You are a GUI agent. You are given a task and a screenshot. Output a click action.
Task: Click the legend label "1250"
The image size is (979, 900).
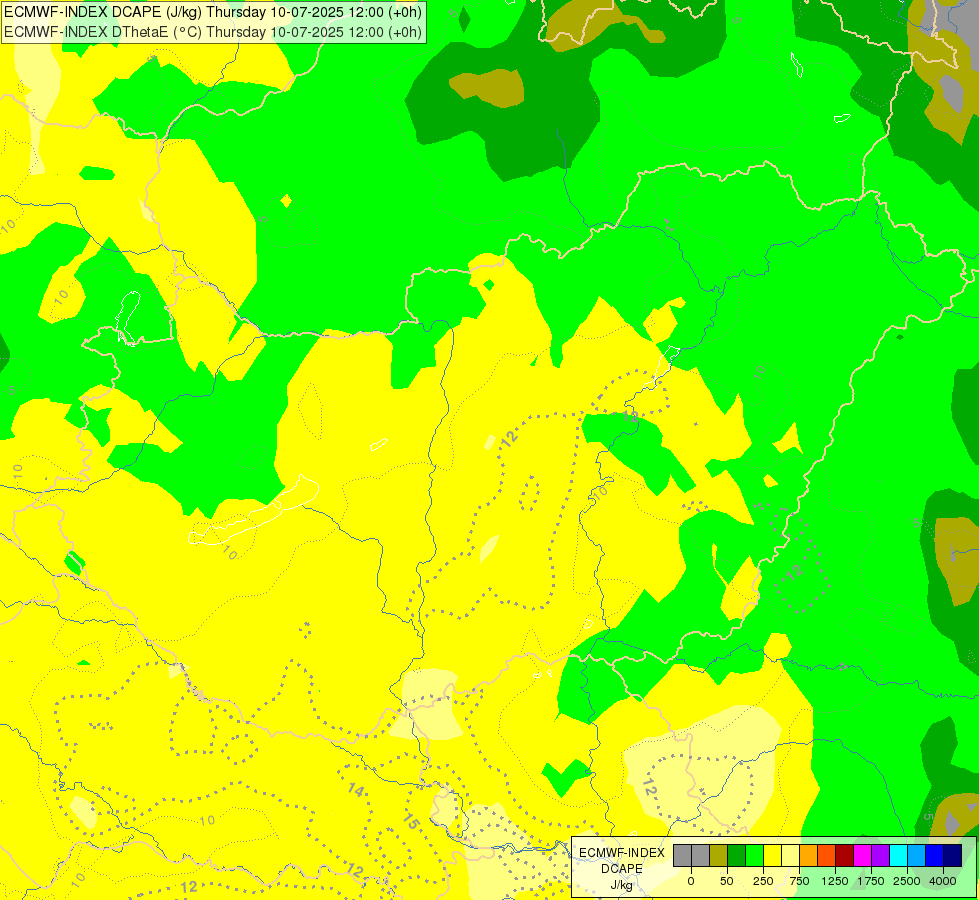835,881
